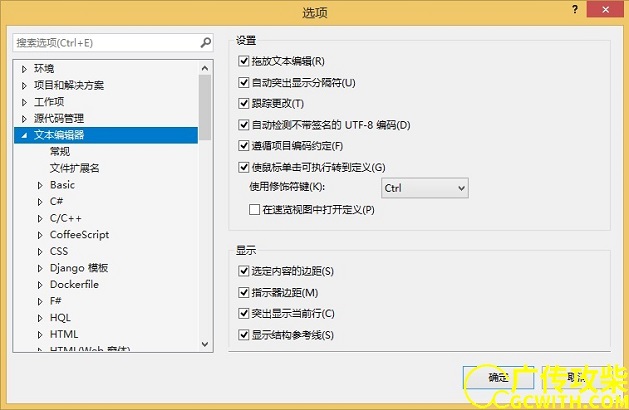Select the CSS tree item

(x=59, y=251)
